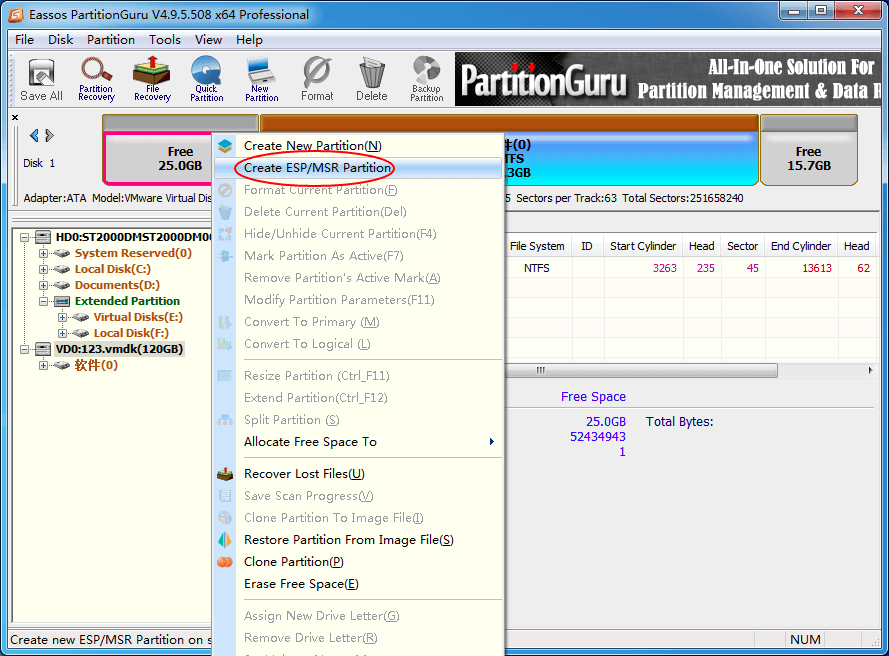Click Restore Partition From Image File icon
Viewport: 889px width, 656px height.
(225, 540)
